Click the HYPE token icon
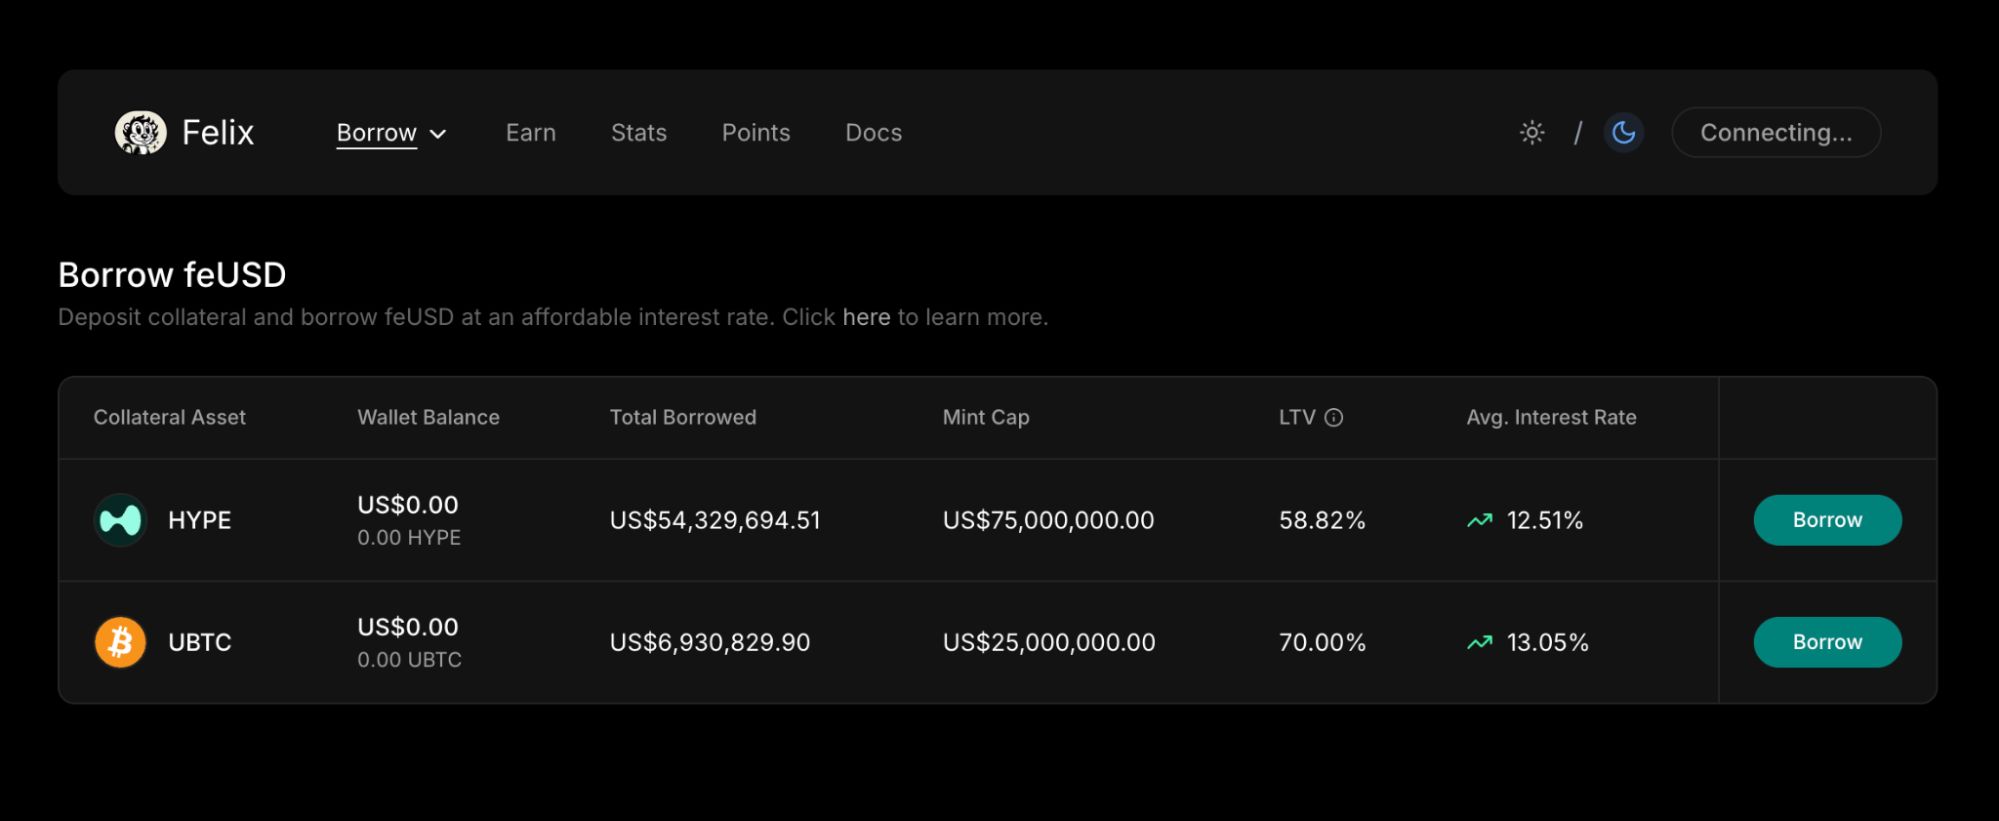 pyautogui.click(x=120, y=520)
